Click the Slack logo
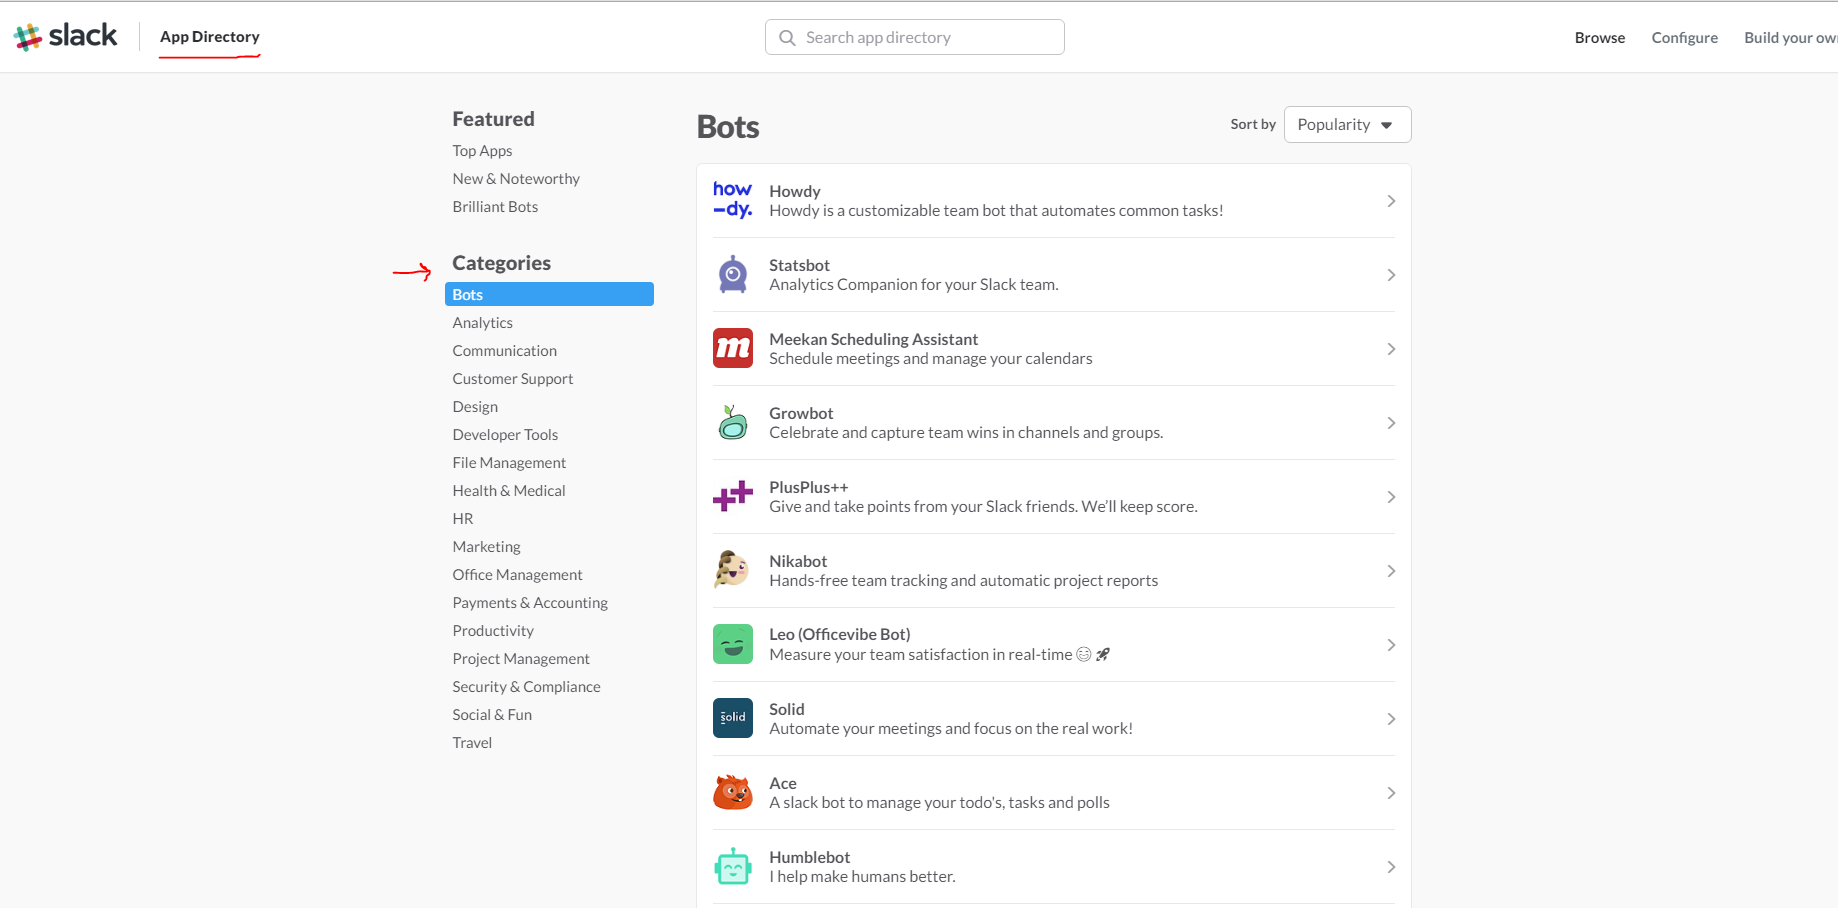1838x908 pixels. [x=65, y=36]
